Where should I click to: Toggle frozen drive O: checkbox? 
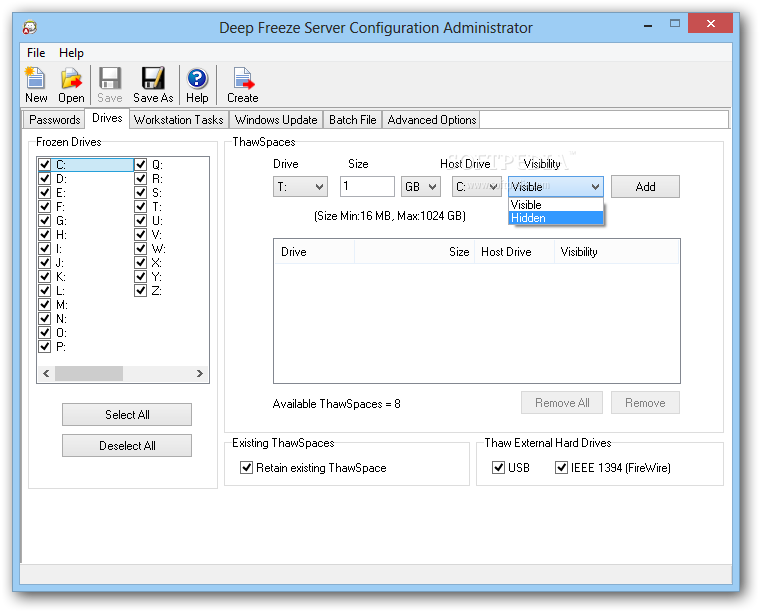click(x=45, y=332)
